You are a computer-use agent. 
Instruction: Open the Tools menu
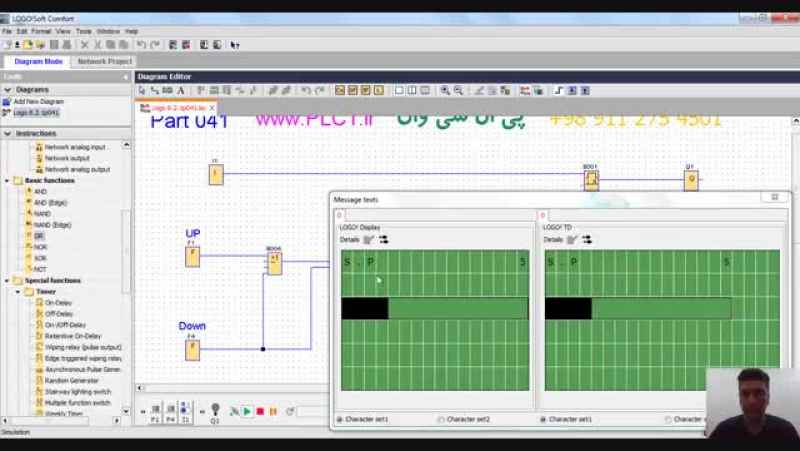point(84,31)
